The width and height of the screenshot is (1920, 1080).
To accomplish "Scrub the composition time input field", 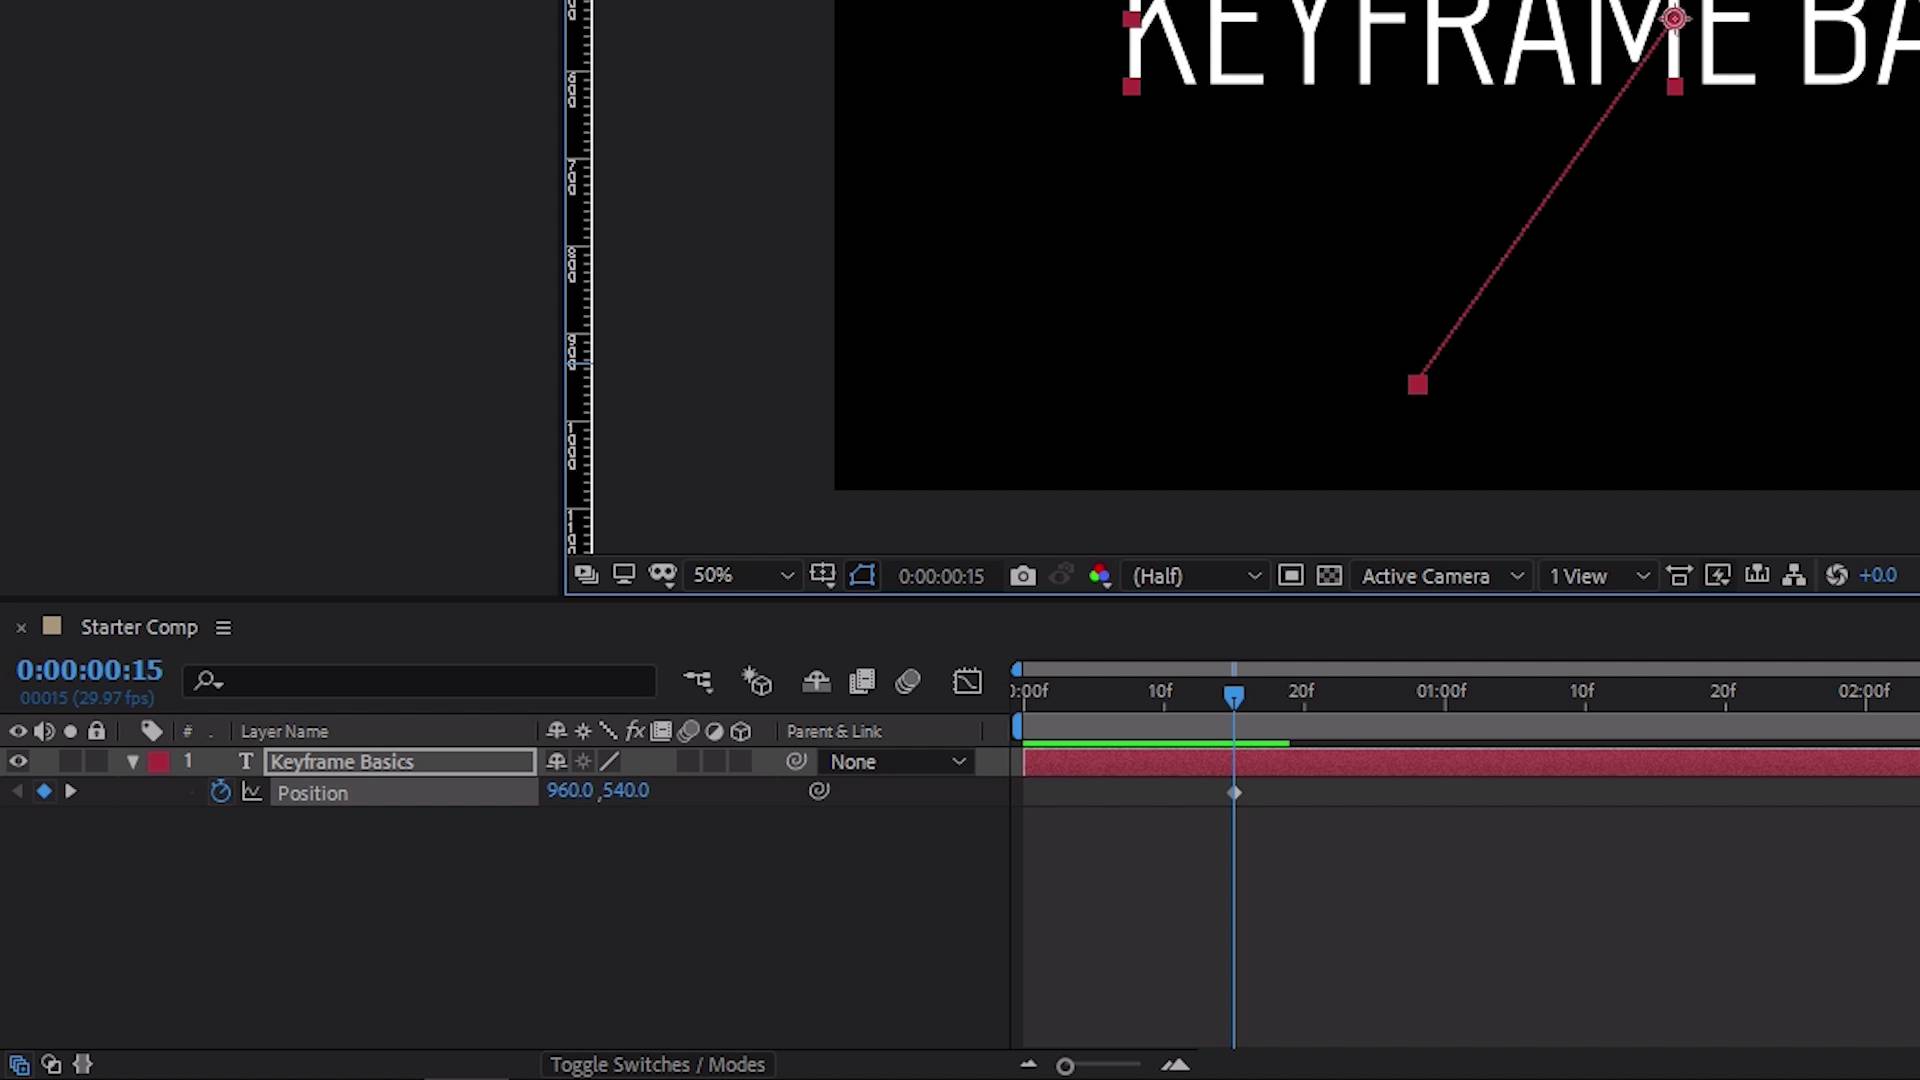I will pyautogui.click(x=88, y=670).
